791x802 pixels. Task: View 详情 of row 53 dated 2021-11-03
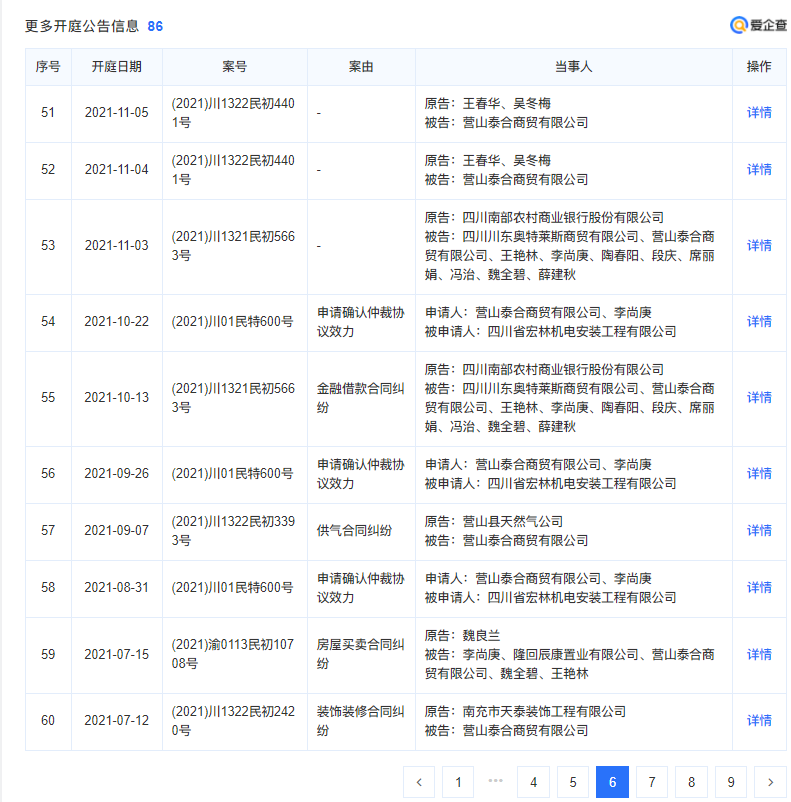click(x=759, y=246)
